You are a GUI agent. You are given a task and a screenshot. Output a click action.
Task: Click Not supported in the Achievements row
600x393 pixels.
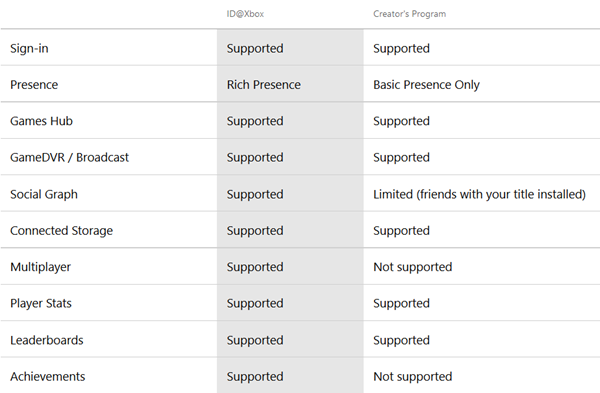point(412,377)
